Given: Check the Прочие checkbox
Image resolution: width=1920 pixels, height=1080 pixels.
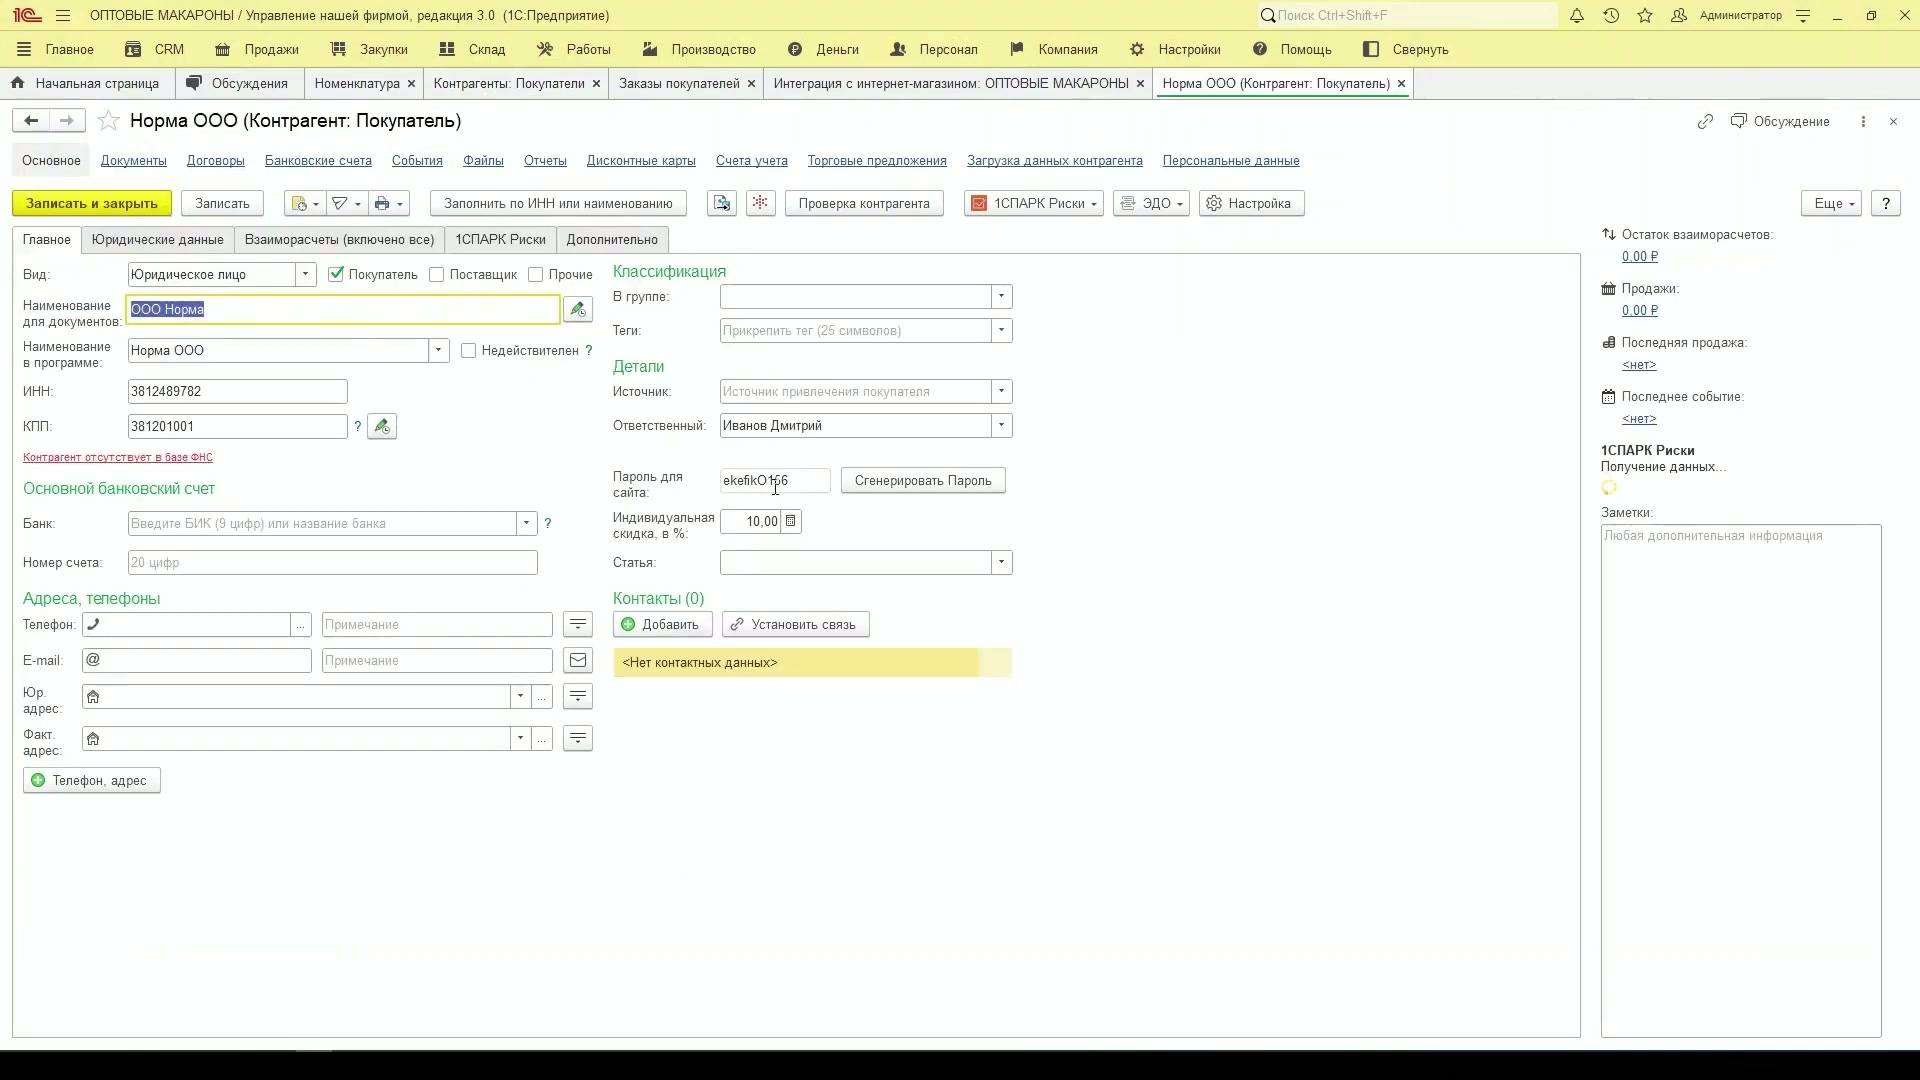Looking at the screenshot, I should click(x=535, y=275).
